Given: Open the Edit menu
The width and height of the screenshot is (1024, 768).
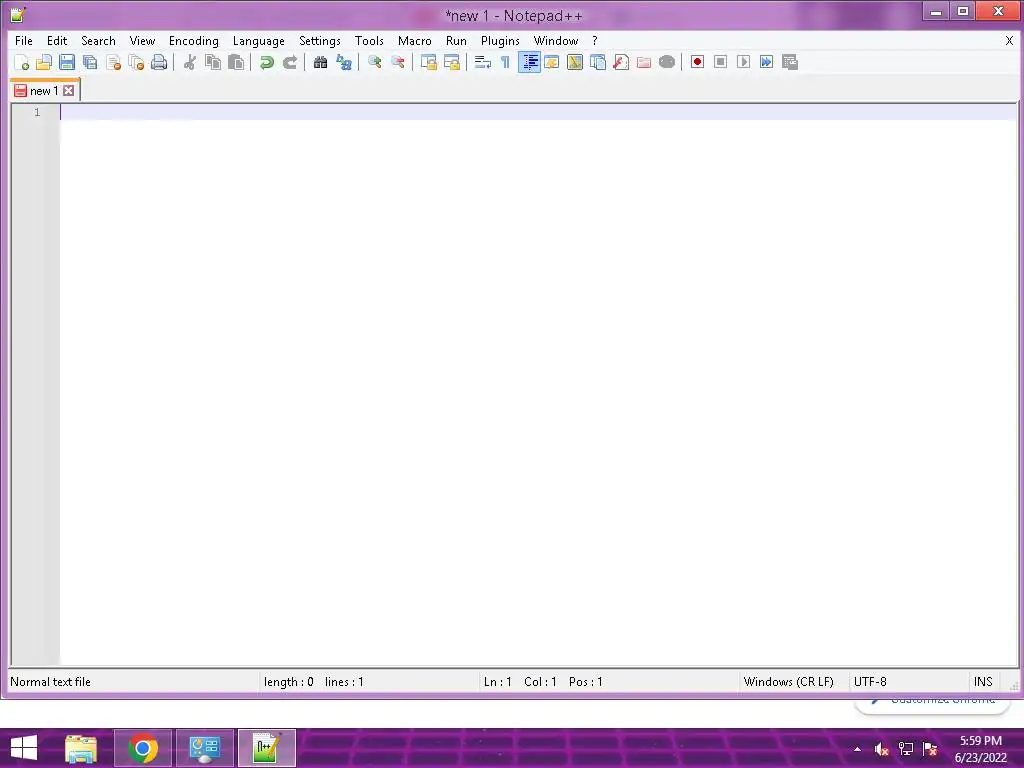Looking at the screenshot, I should pyautogui.click(x=57, y=40).
